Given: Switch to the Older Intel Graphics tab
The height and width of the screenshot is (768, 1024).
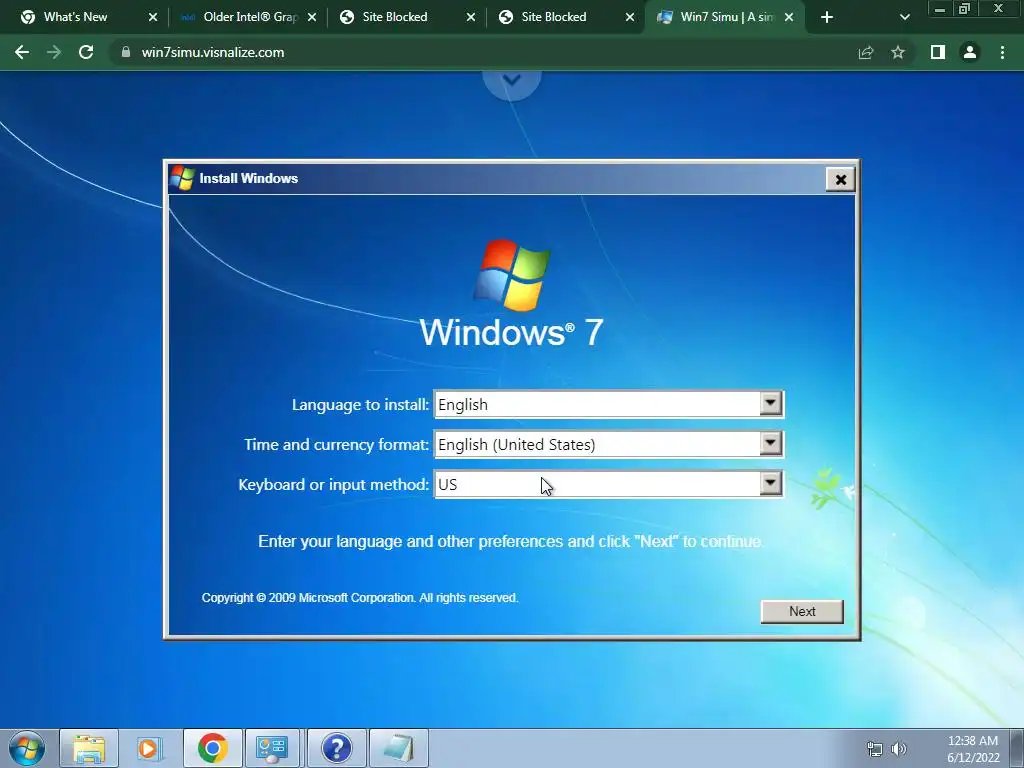Looking at the screenshot, I should pos(250,17).
